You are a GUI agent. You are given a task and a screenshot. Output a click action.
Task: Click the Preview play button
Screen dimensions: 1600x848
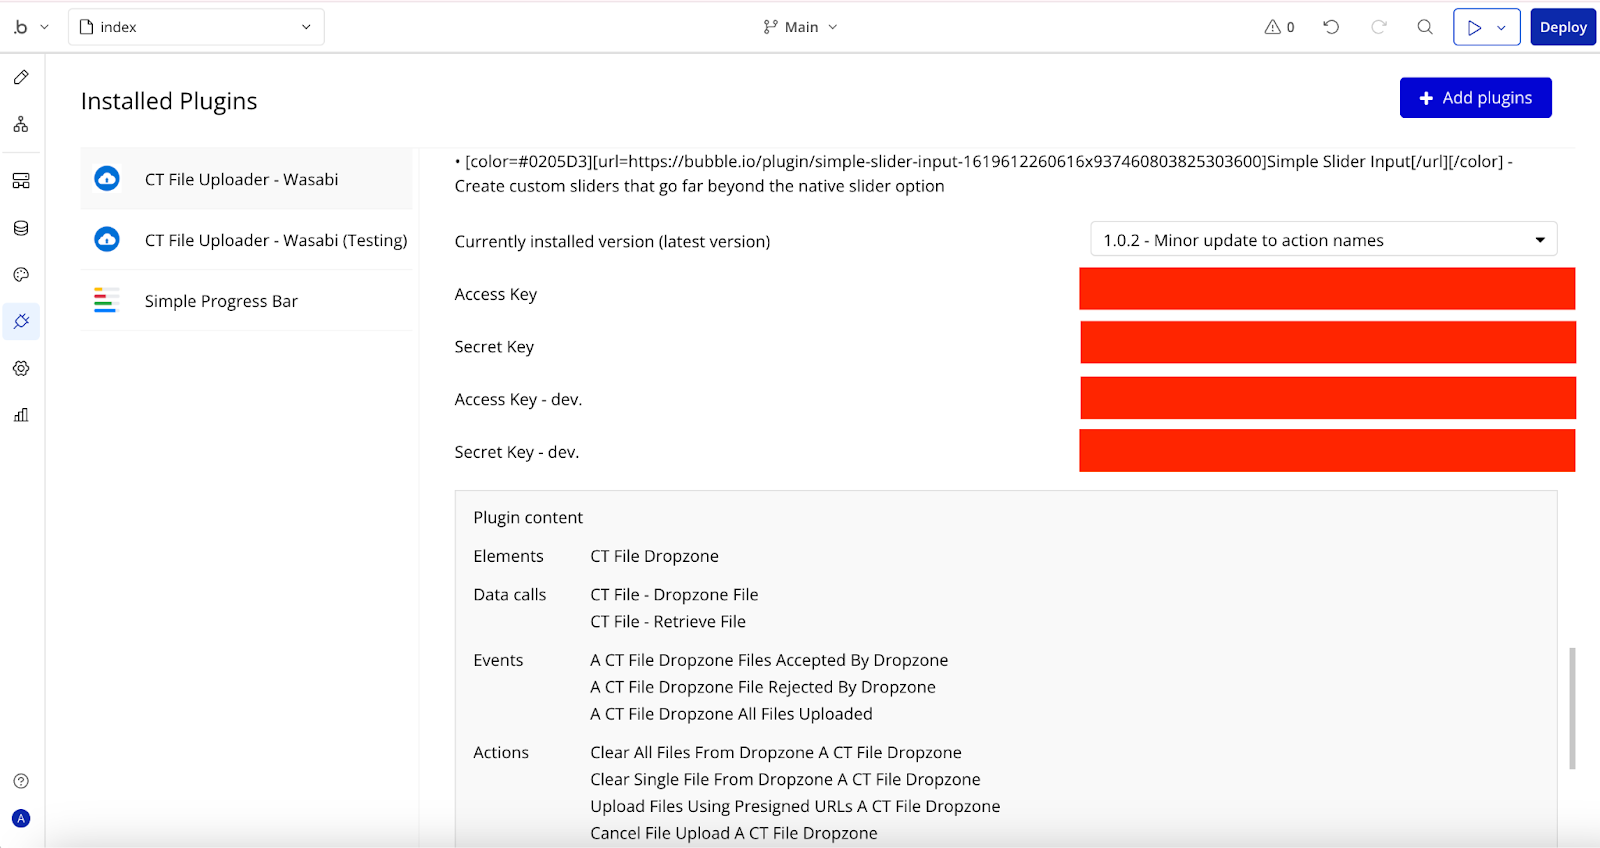click(1474, 27)
